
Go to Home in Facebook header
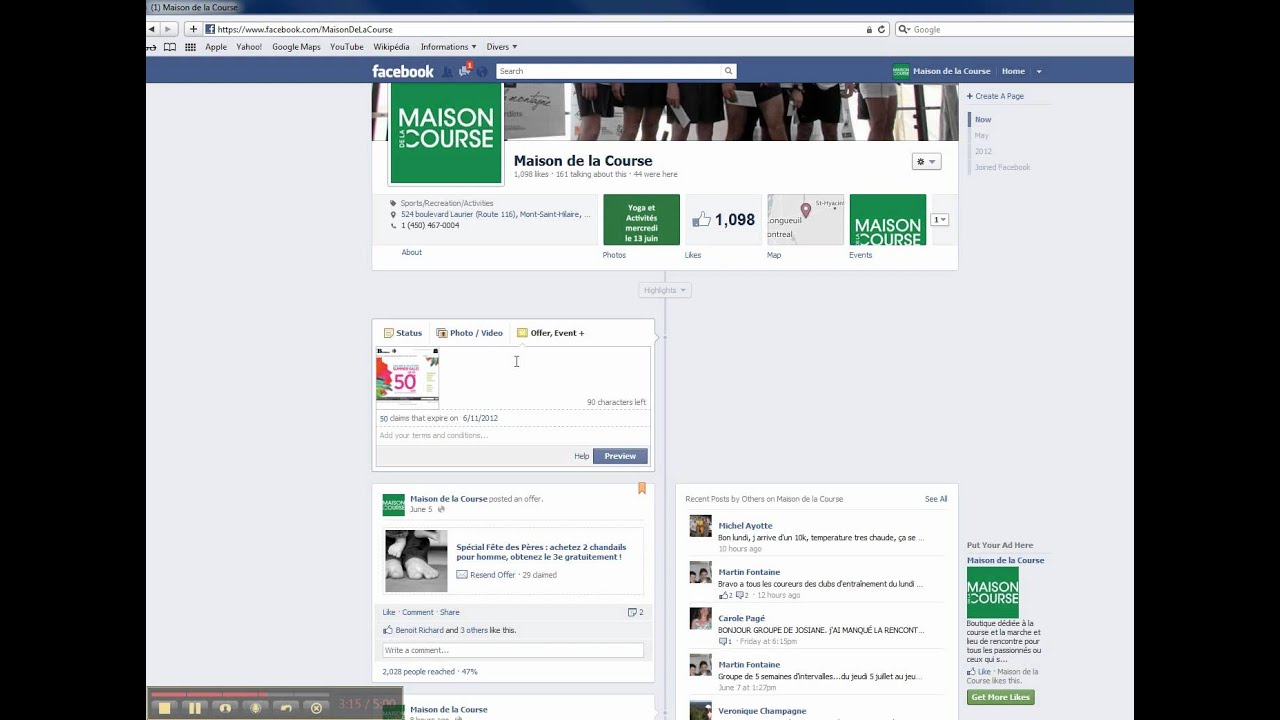[x=1013, y=71]
